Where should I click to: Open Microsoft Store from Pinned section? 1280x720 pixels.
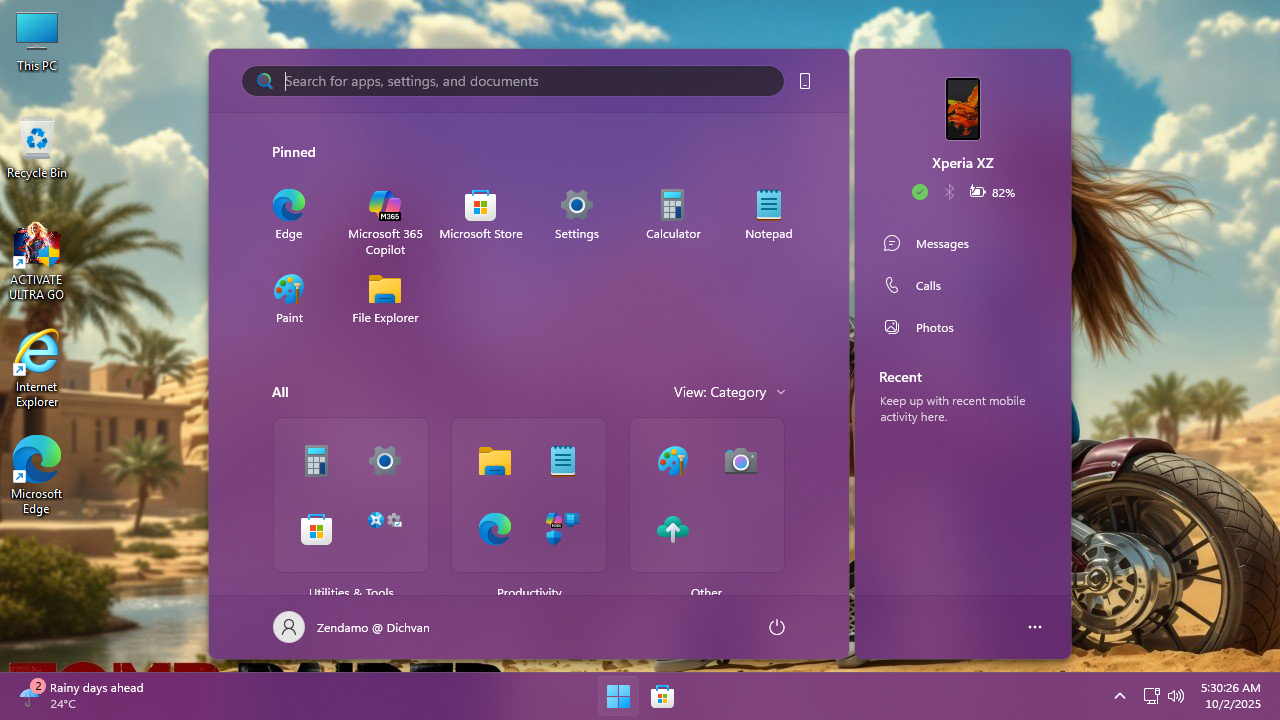click(x=481, y=215)
